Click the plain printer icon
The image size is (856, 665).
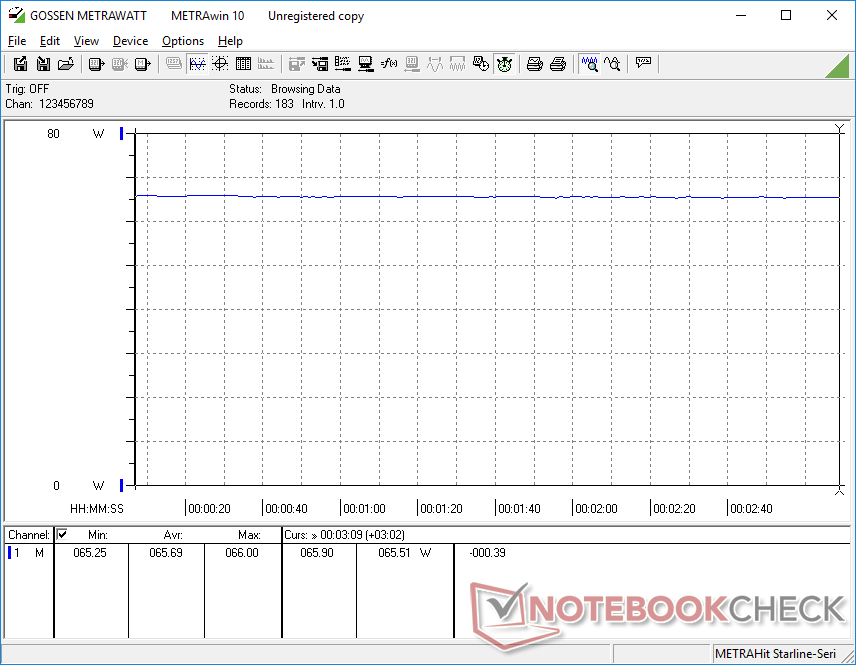557,64
